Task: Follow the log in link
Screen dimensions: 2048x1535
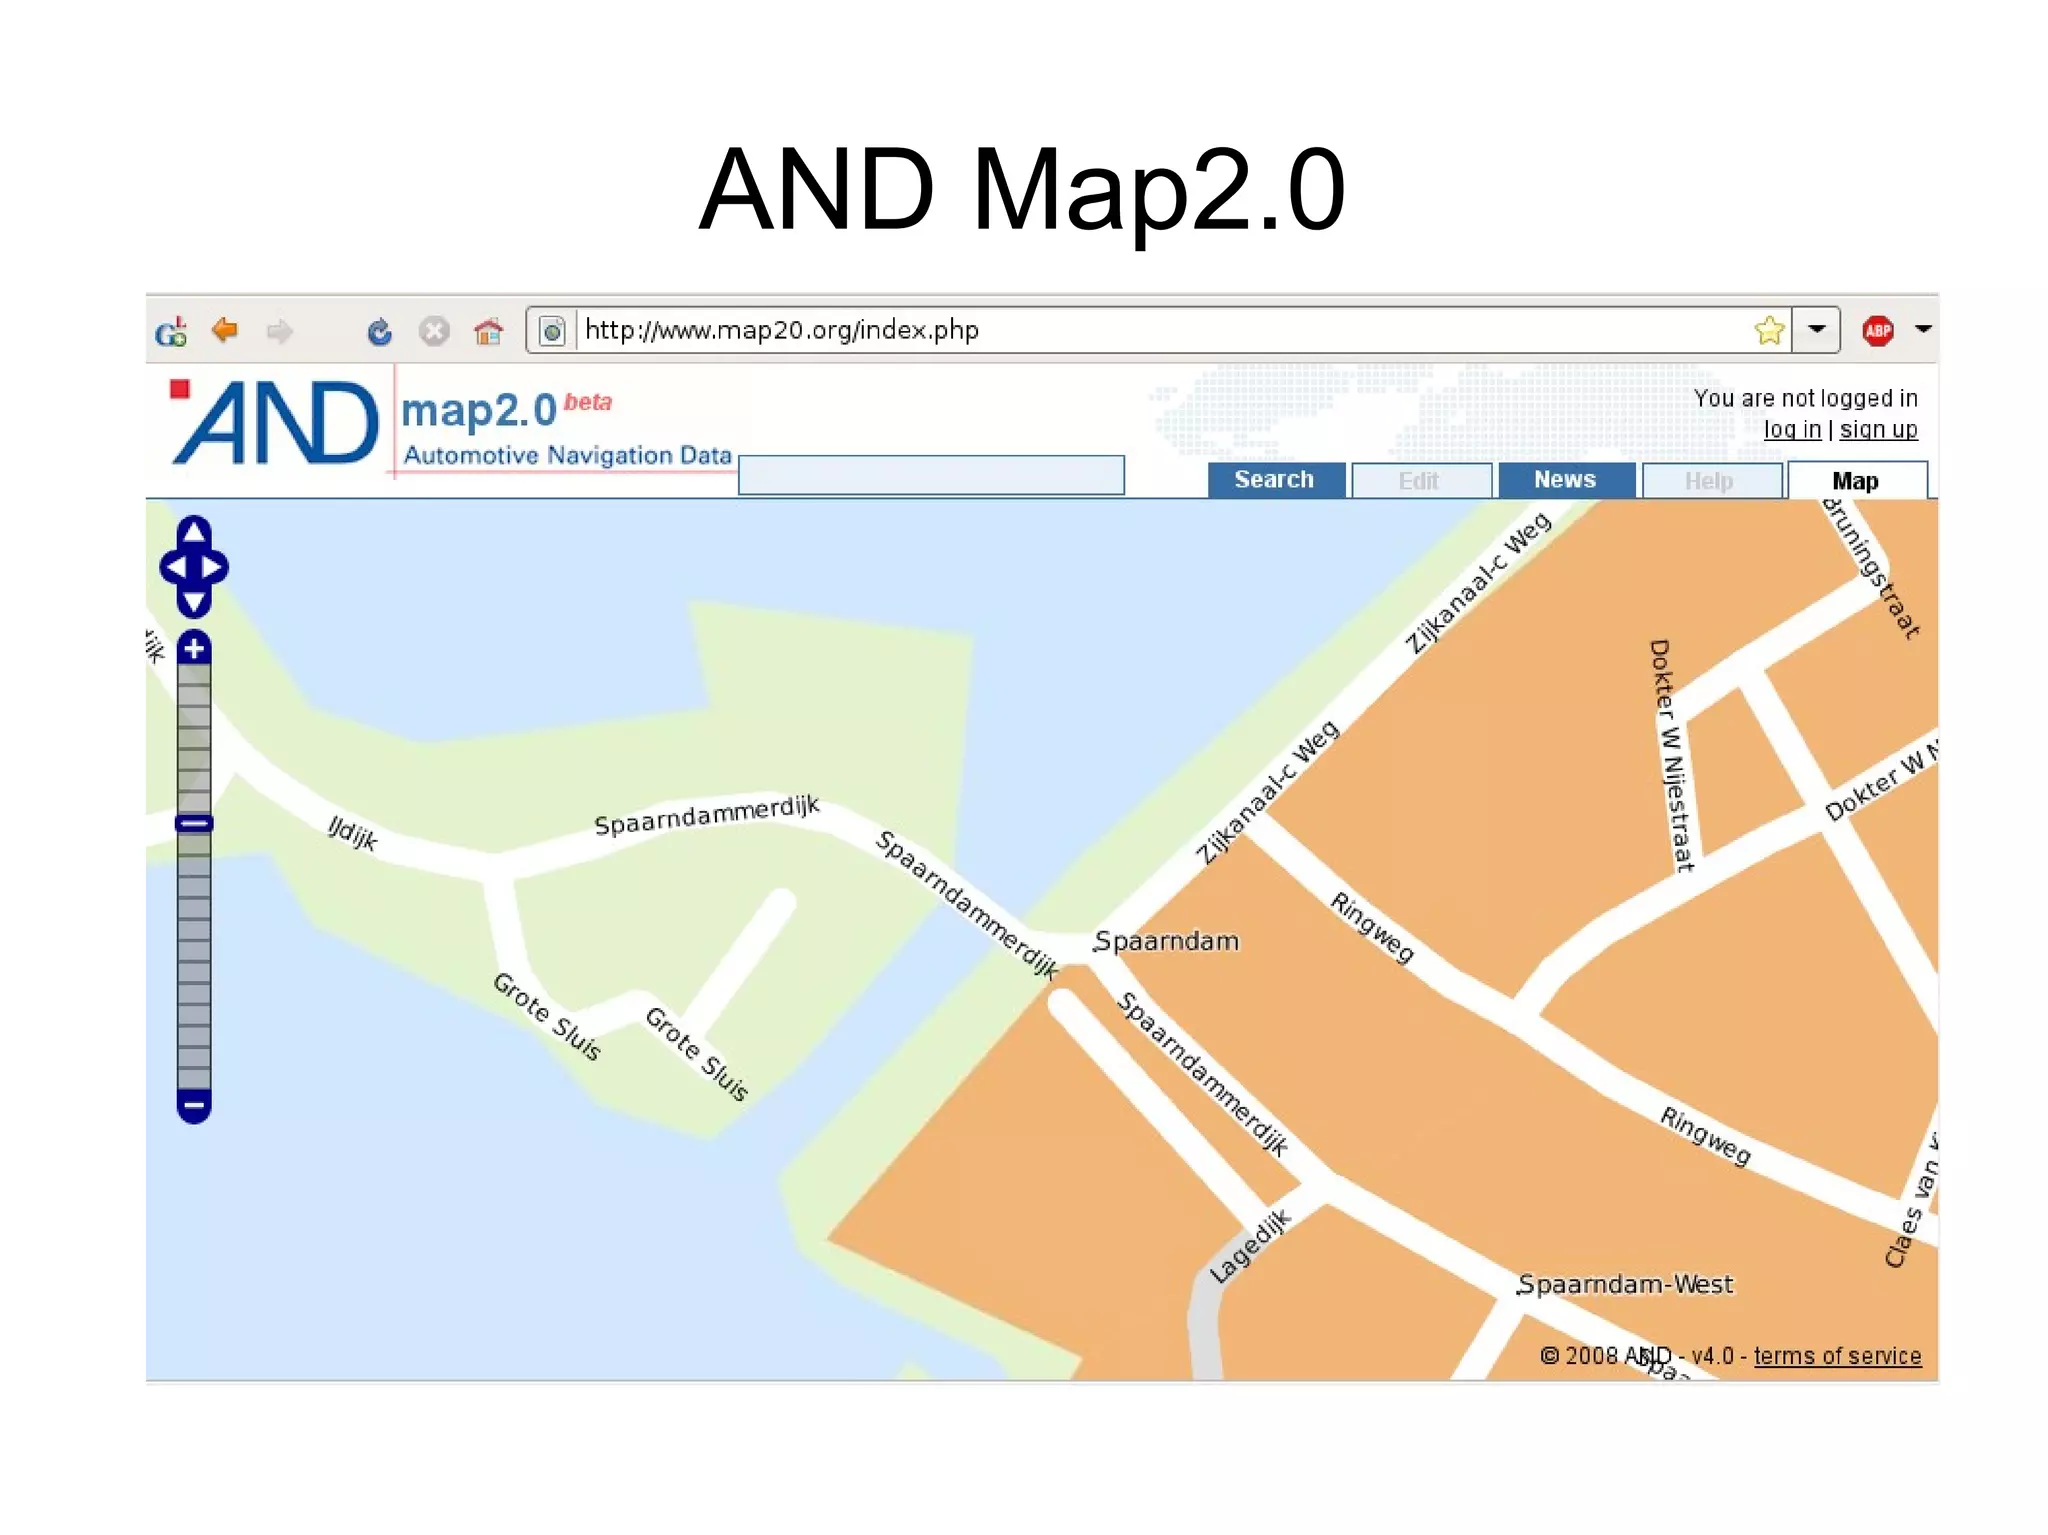Action: pyautogui.click(x=1792, y=430)
